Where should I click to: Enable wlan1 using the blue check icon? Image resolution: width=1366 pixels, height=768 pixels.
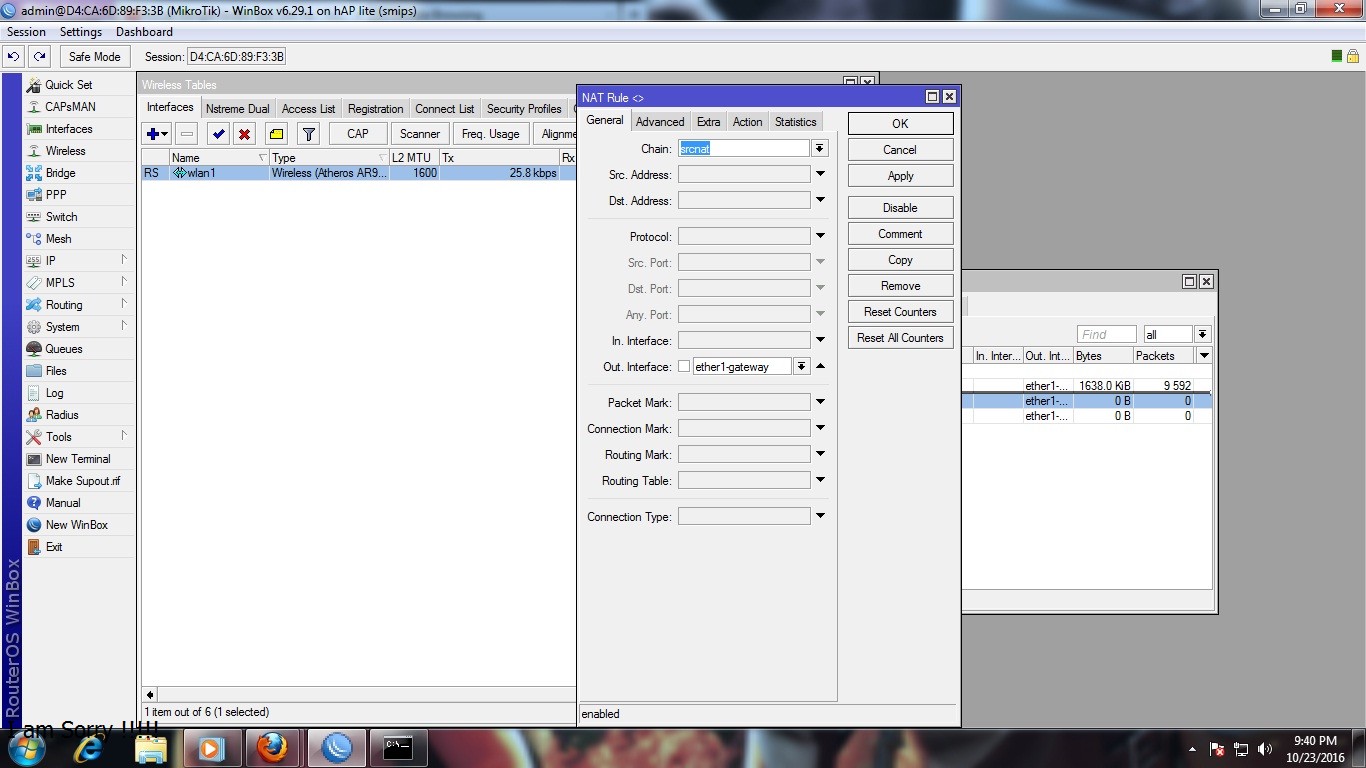tap(218, 133)
